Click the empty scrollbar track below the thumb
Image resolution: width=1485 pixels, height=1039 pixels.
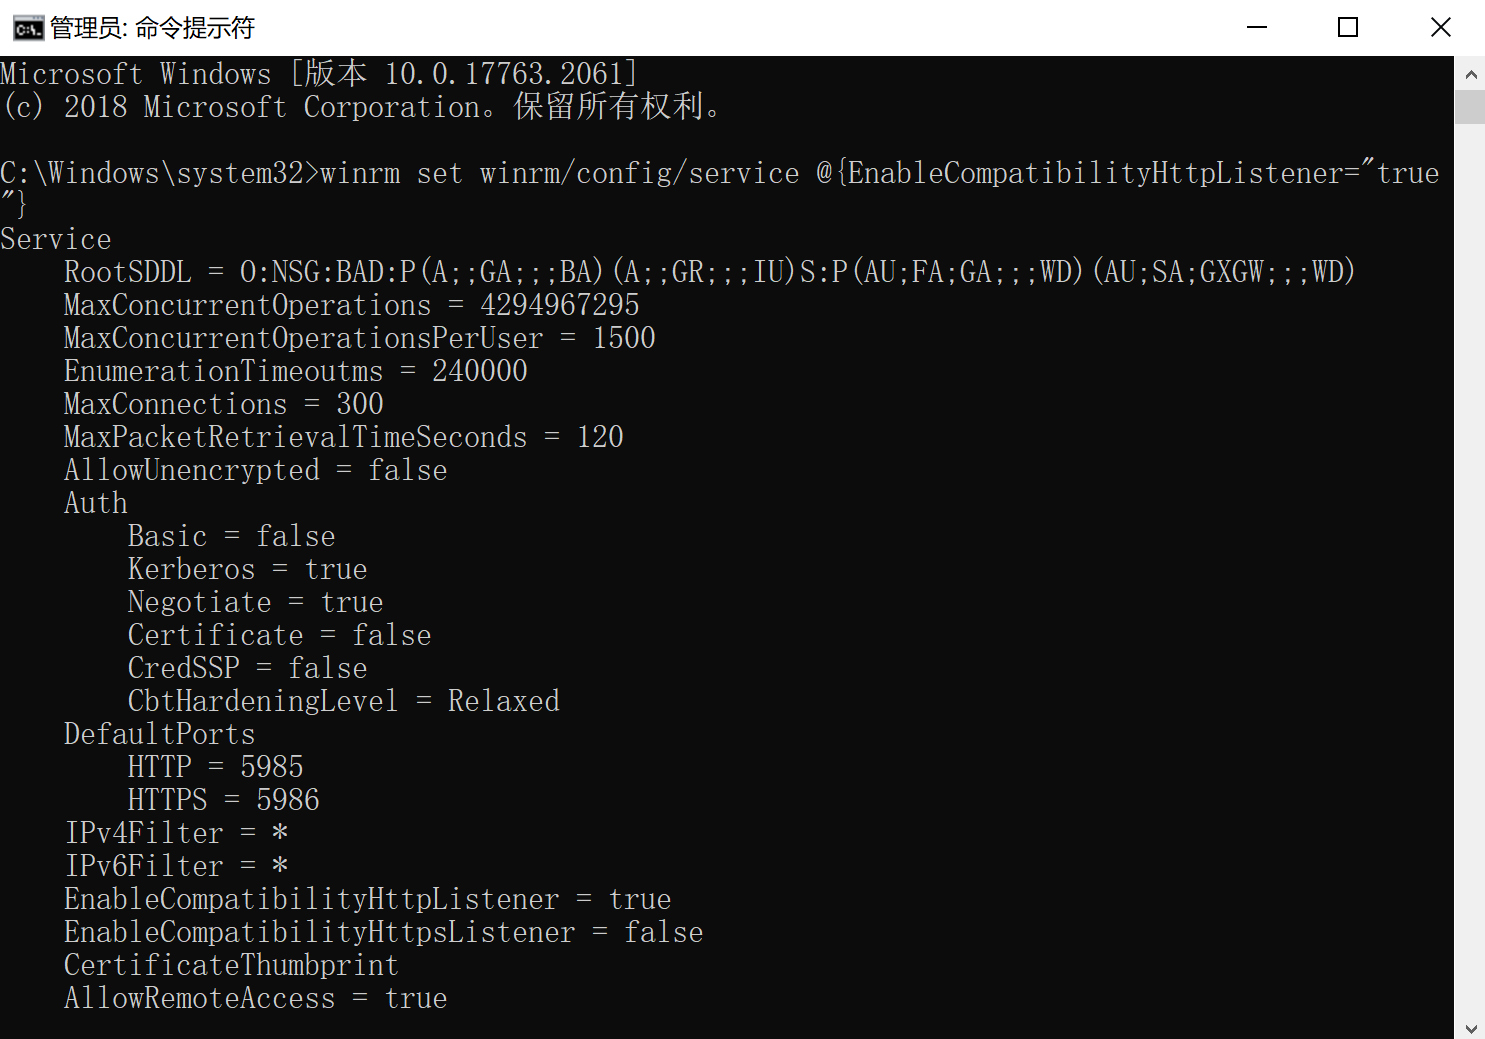(1470, 568)
